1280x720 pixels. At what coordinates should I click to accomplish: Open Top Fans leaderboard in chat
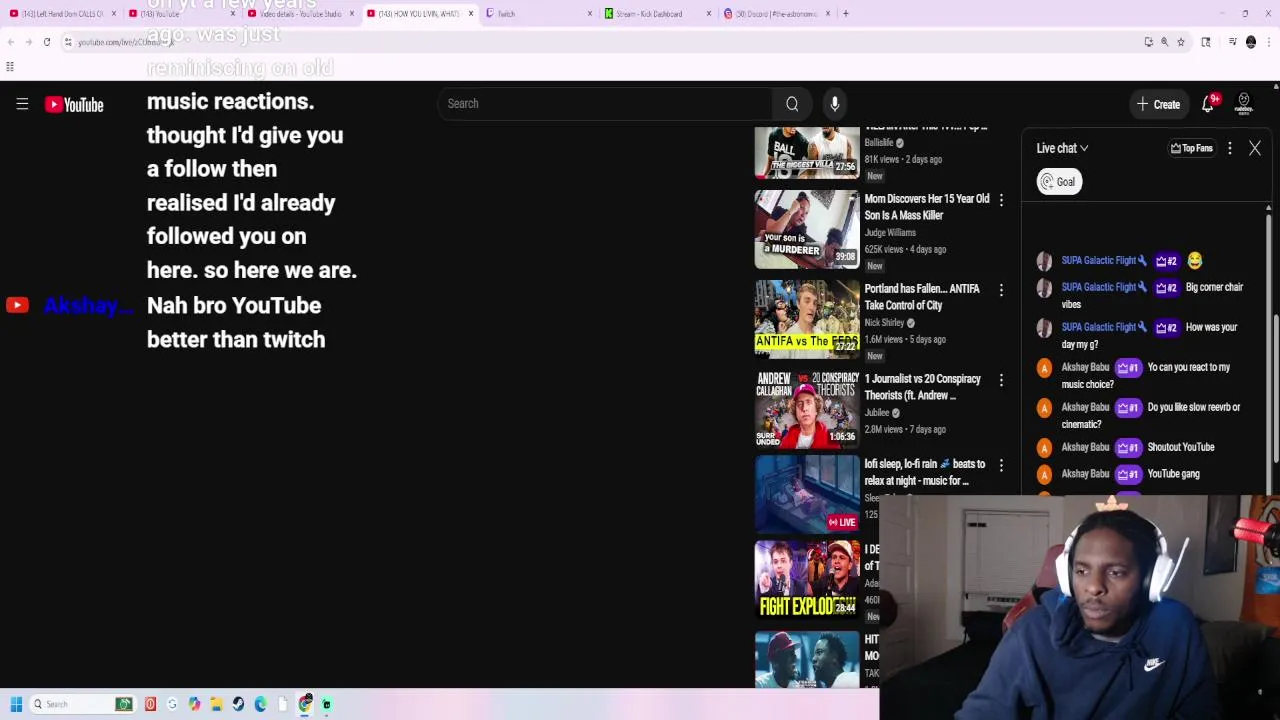(x=1192, y=148)
